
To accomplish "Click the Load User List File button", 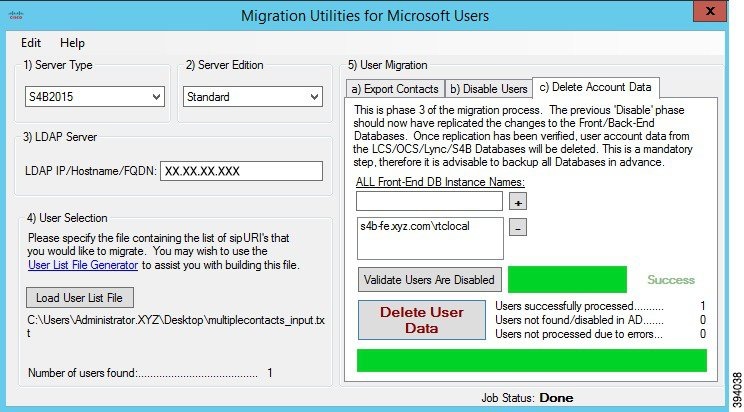I will (80, 298).
